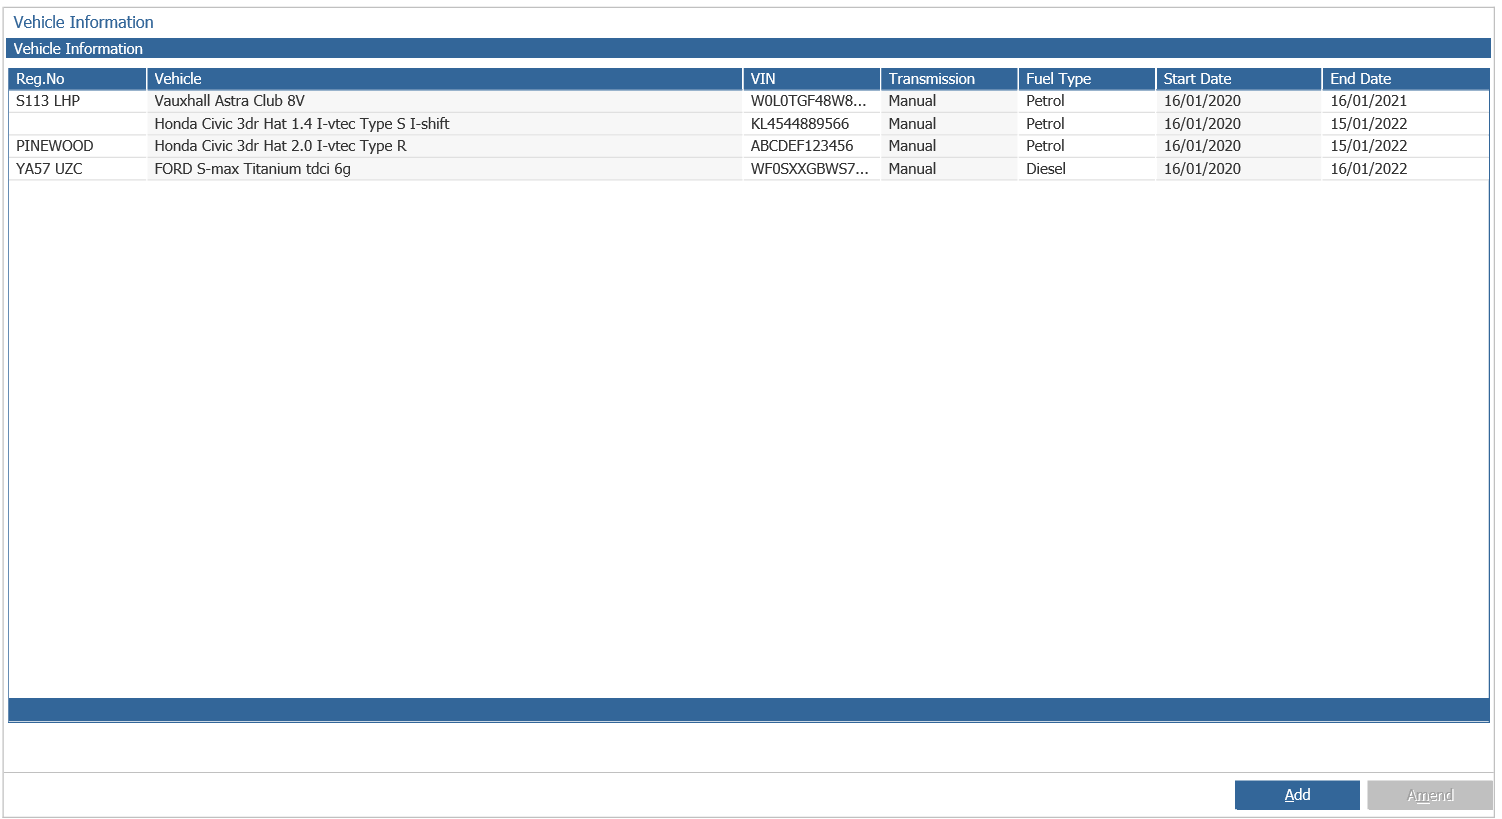
Task: Select the S113 LHP registration row
Action: 749,101
